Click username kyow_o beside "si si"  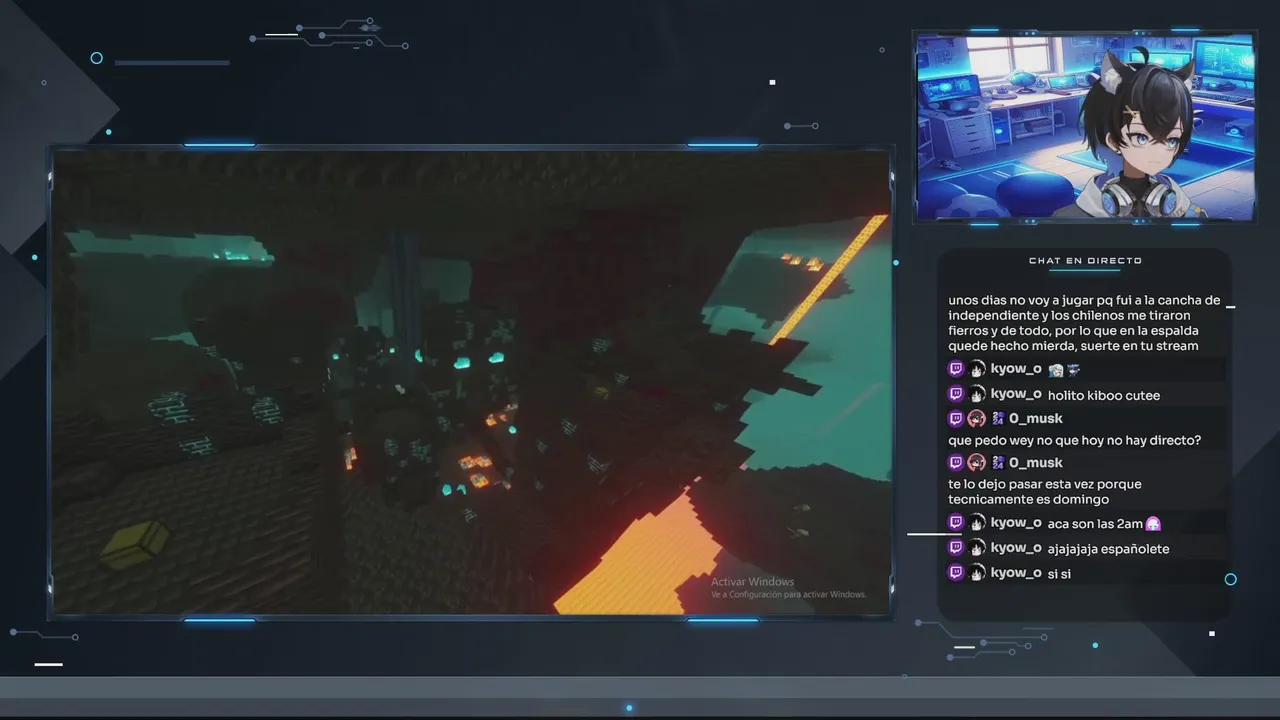(x=1016, y=572)
